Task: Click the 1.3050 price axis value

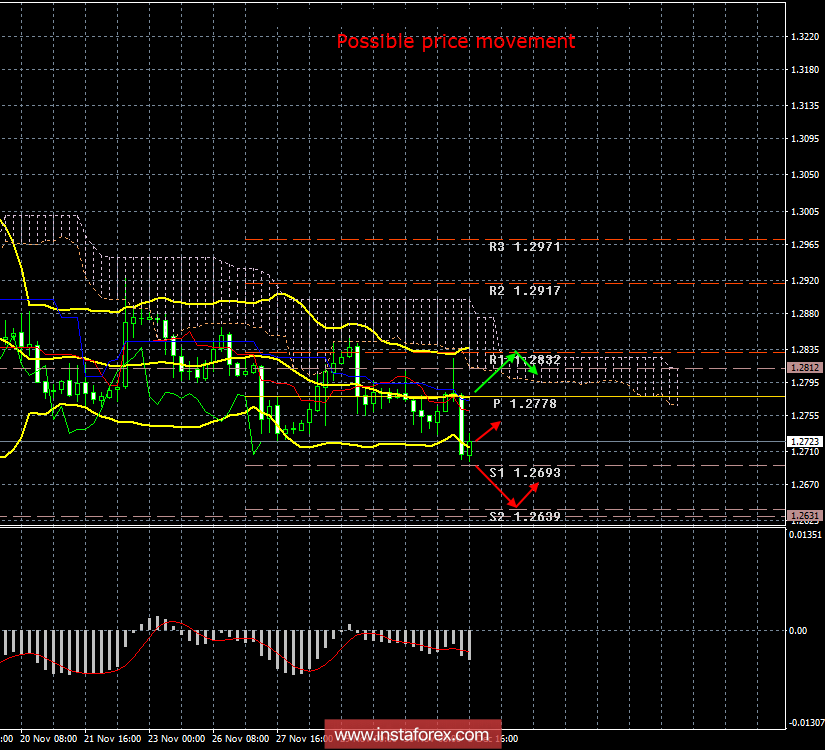Action: click(805, 175)
